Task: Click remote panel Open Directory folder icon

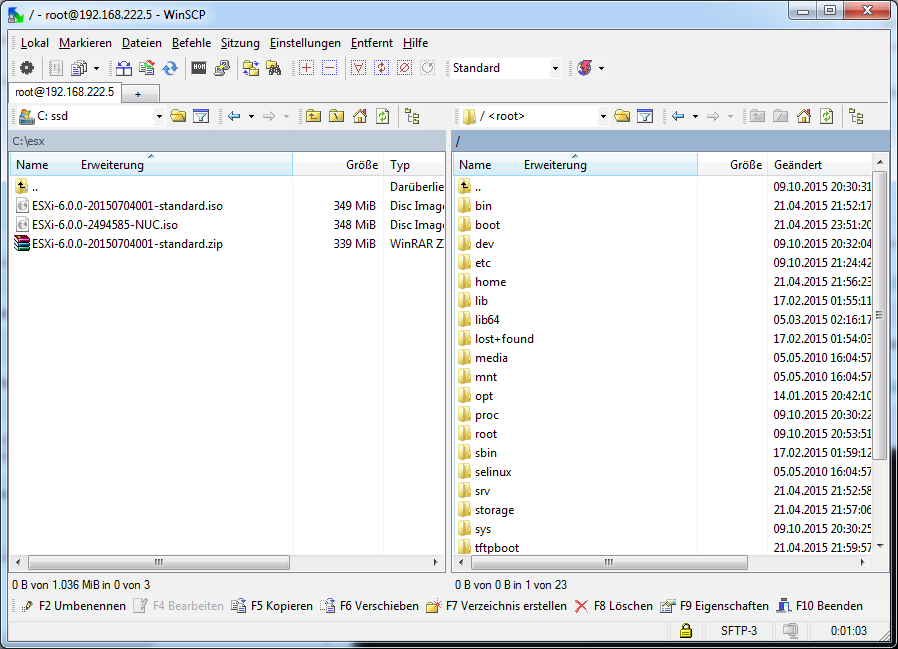Action: [x=622, y=116]
